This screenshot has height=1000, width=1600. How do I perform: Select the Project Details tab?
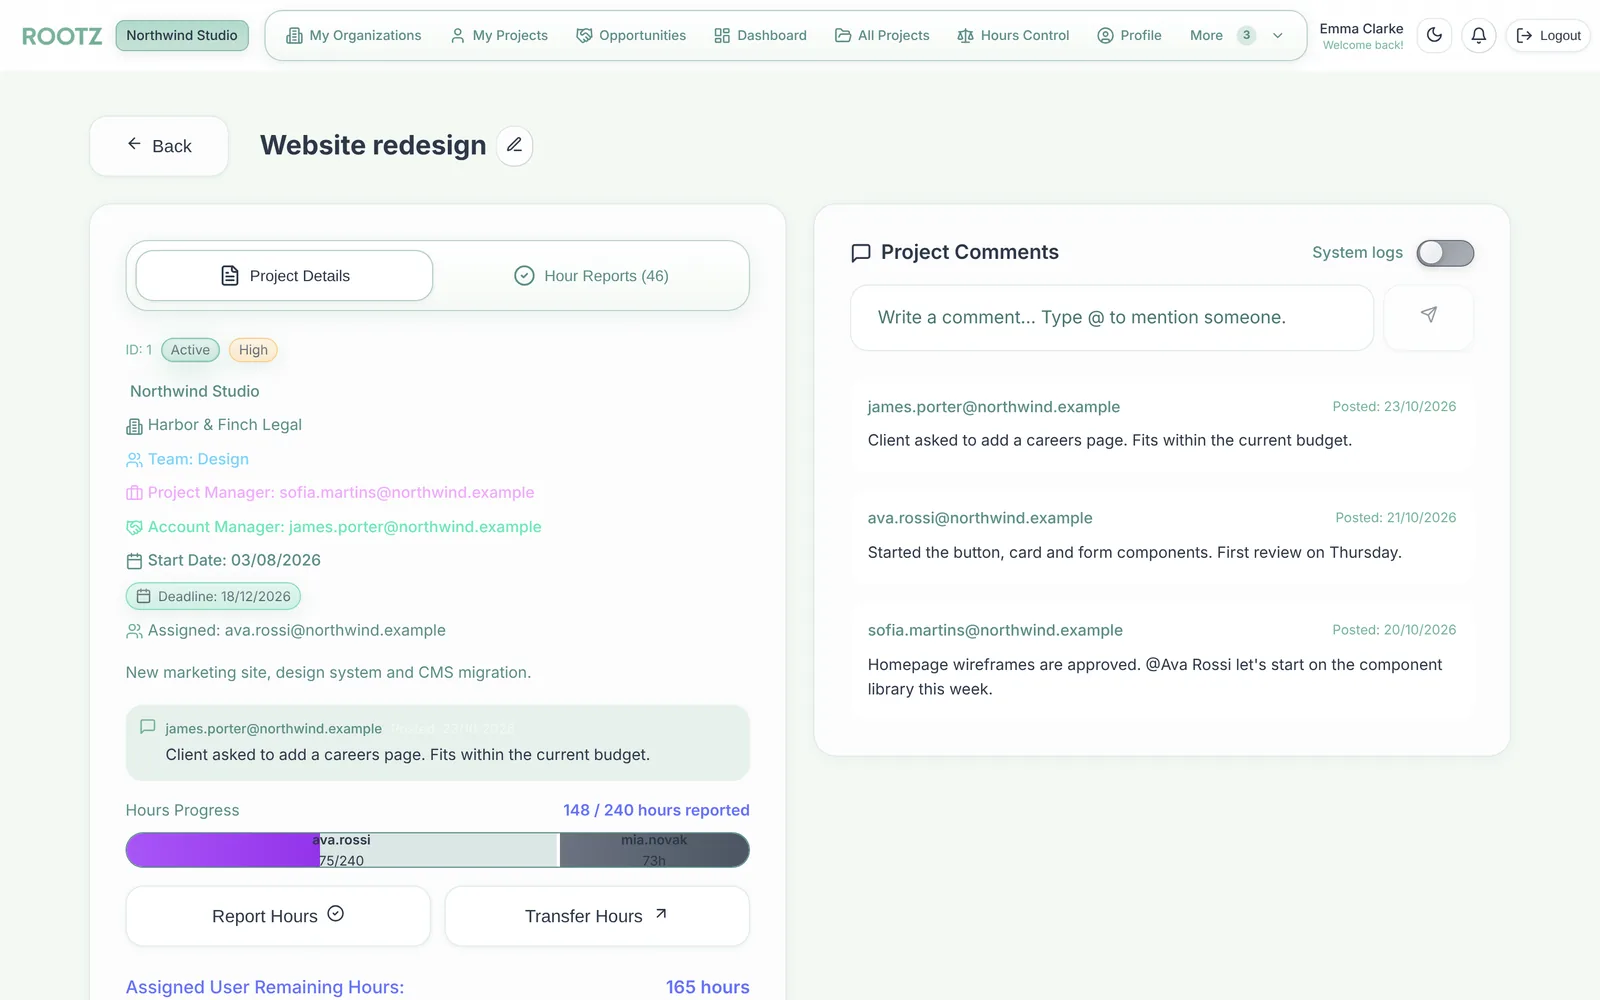(x=285, y=276)
